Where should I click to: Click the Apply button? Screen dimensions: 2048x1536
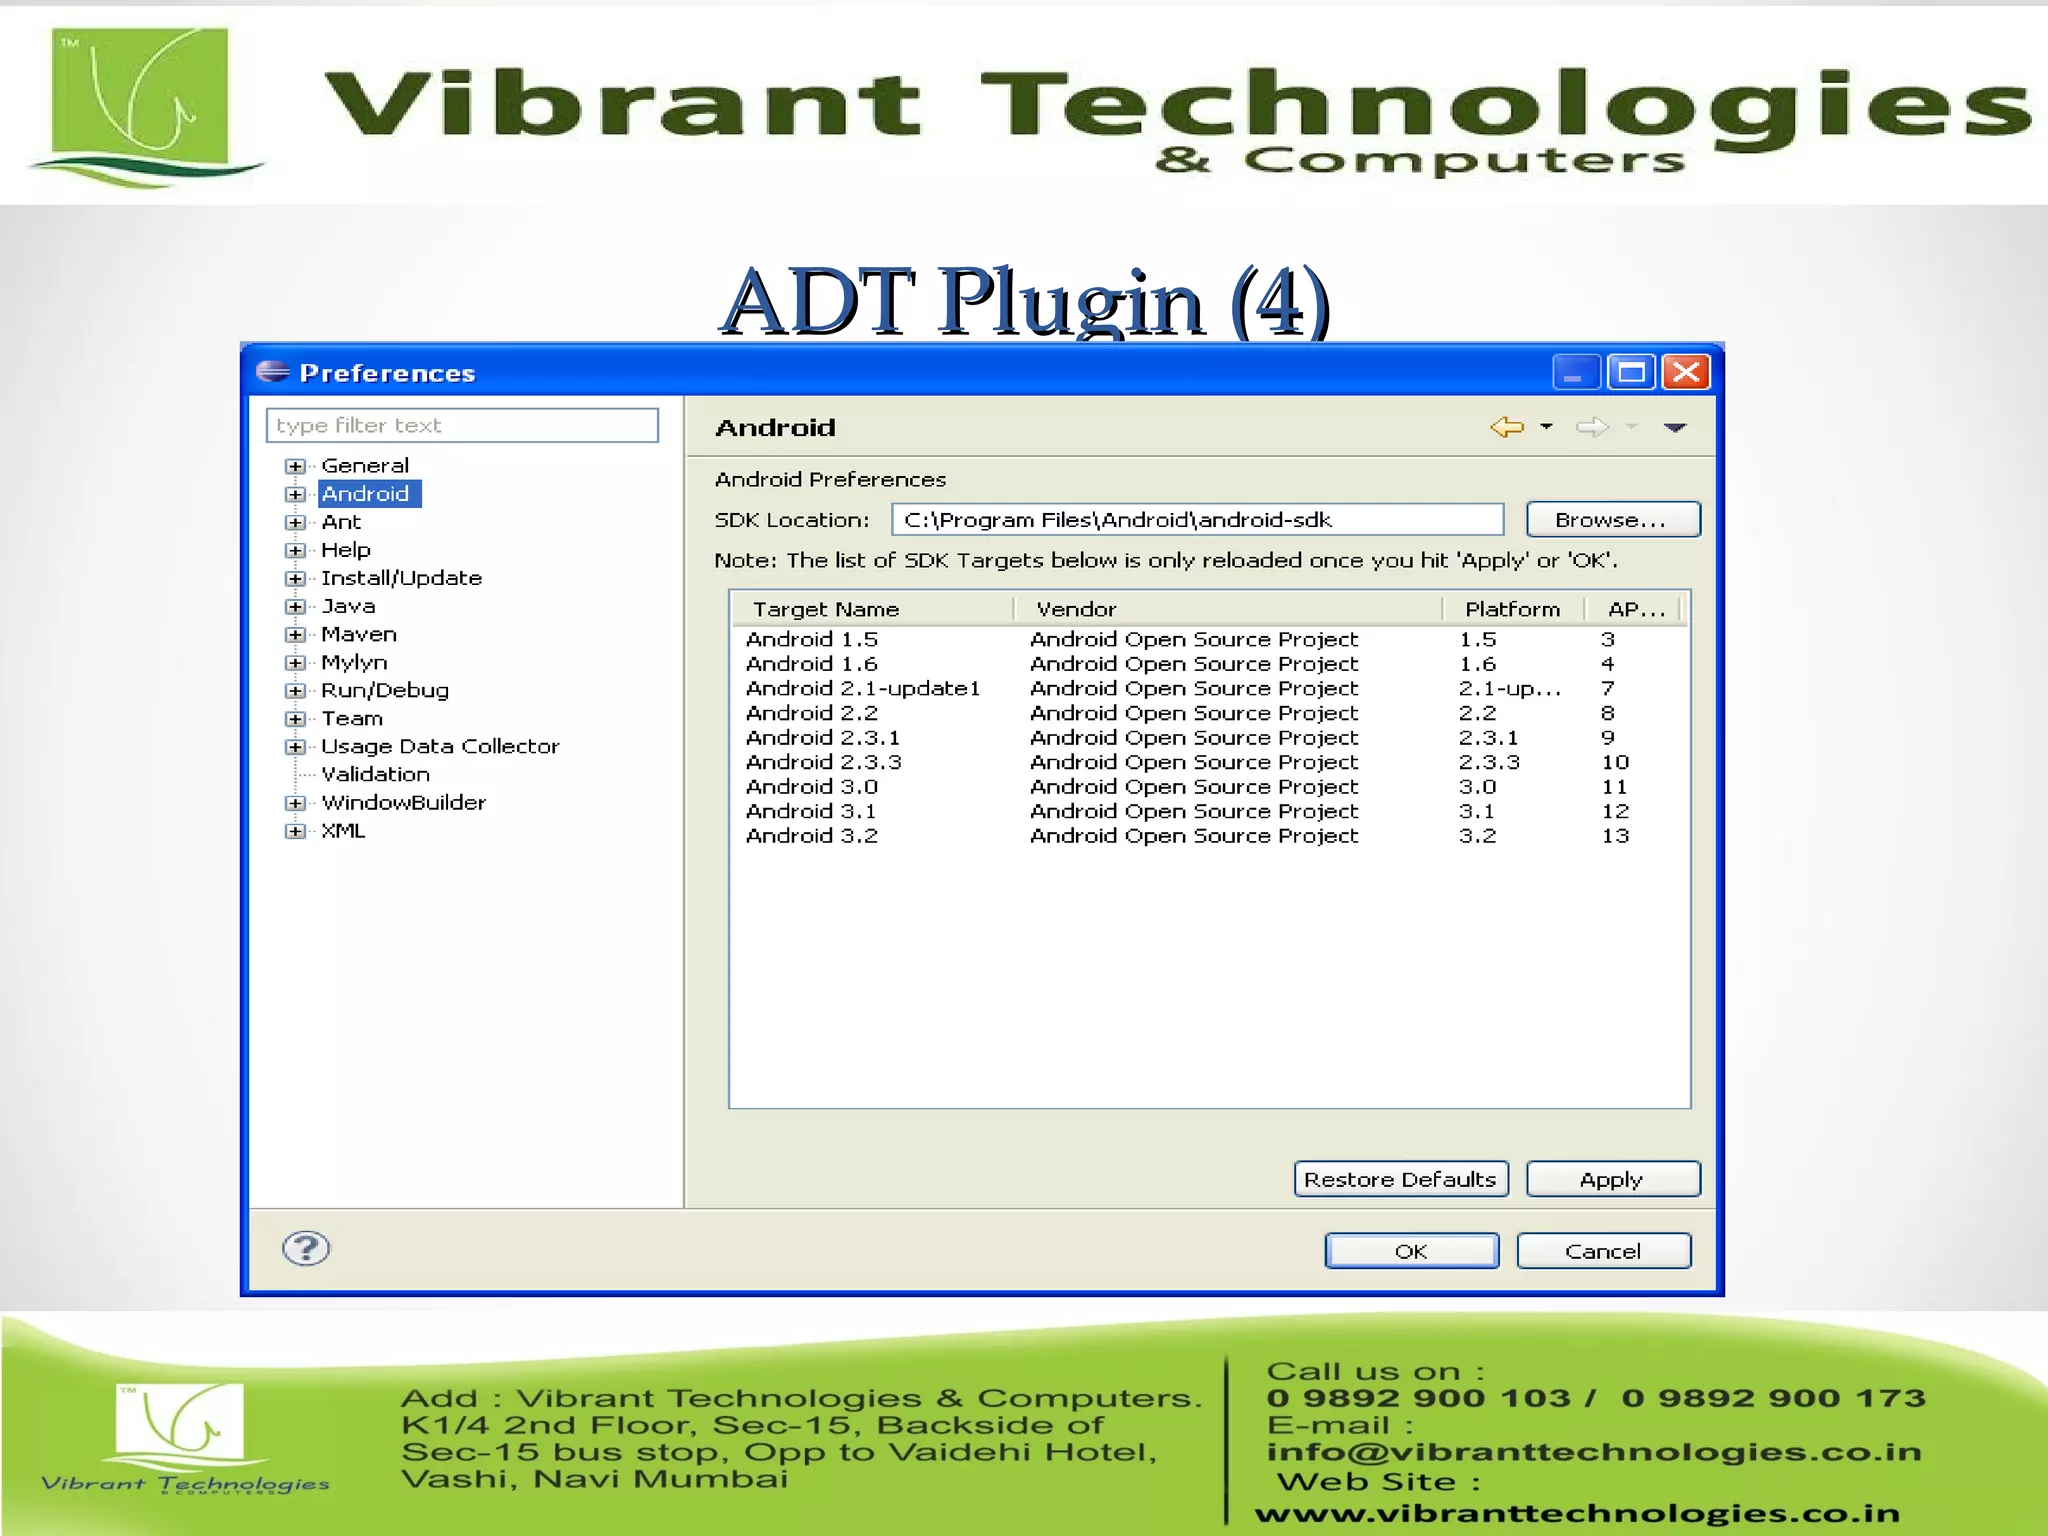1612,1179
